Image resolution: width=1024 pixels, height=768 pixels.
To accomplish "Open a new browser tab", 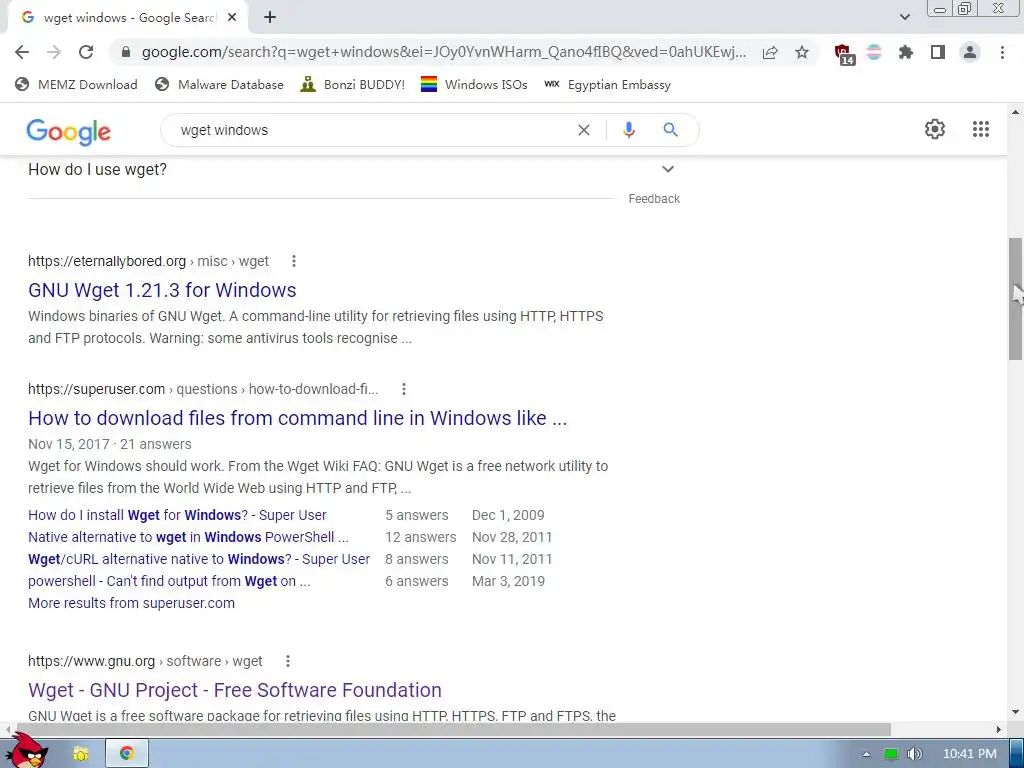I will pos(270,18).
